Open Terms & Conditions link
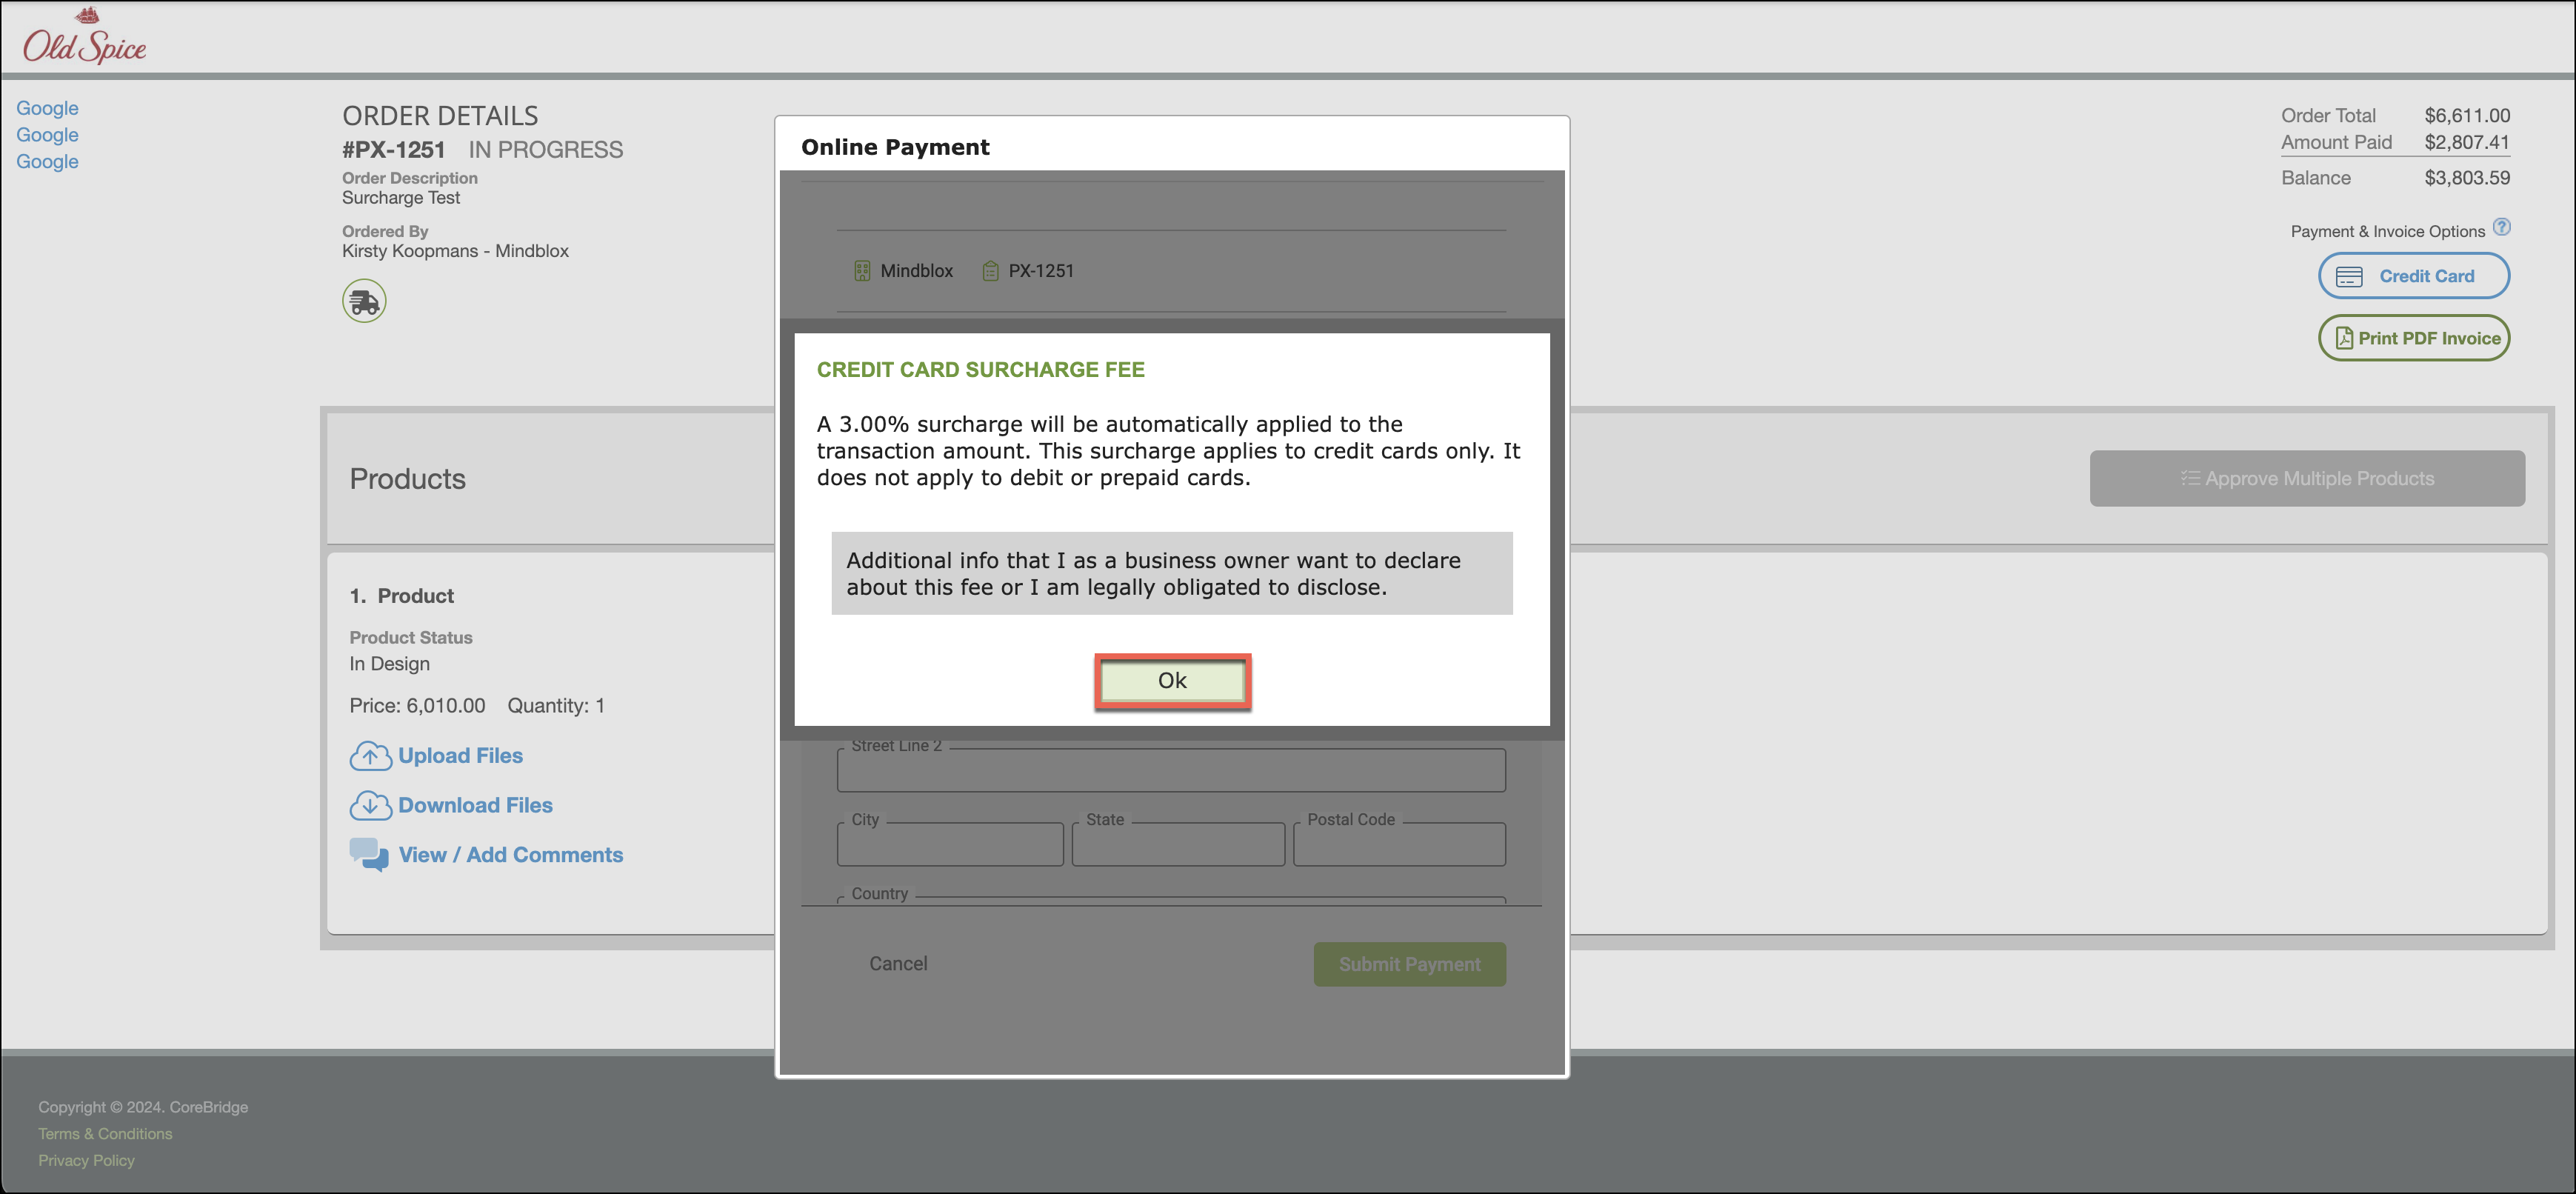Viewport: 2576px width, 1194px height. tap(105, 1133)
